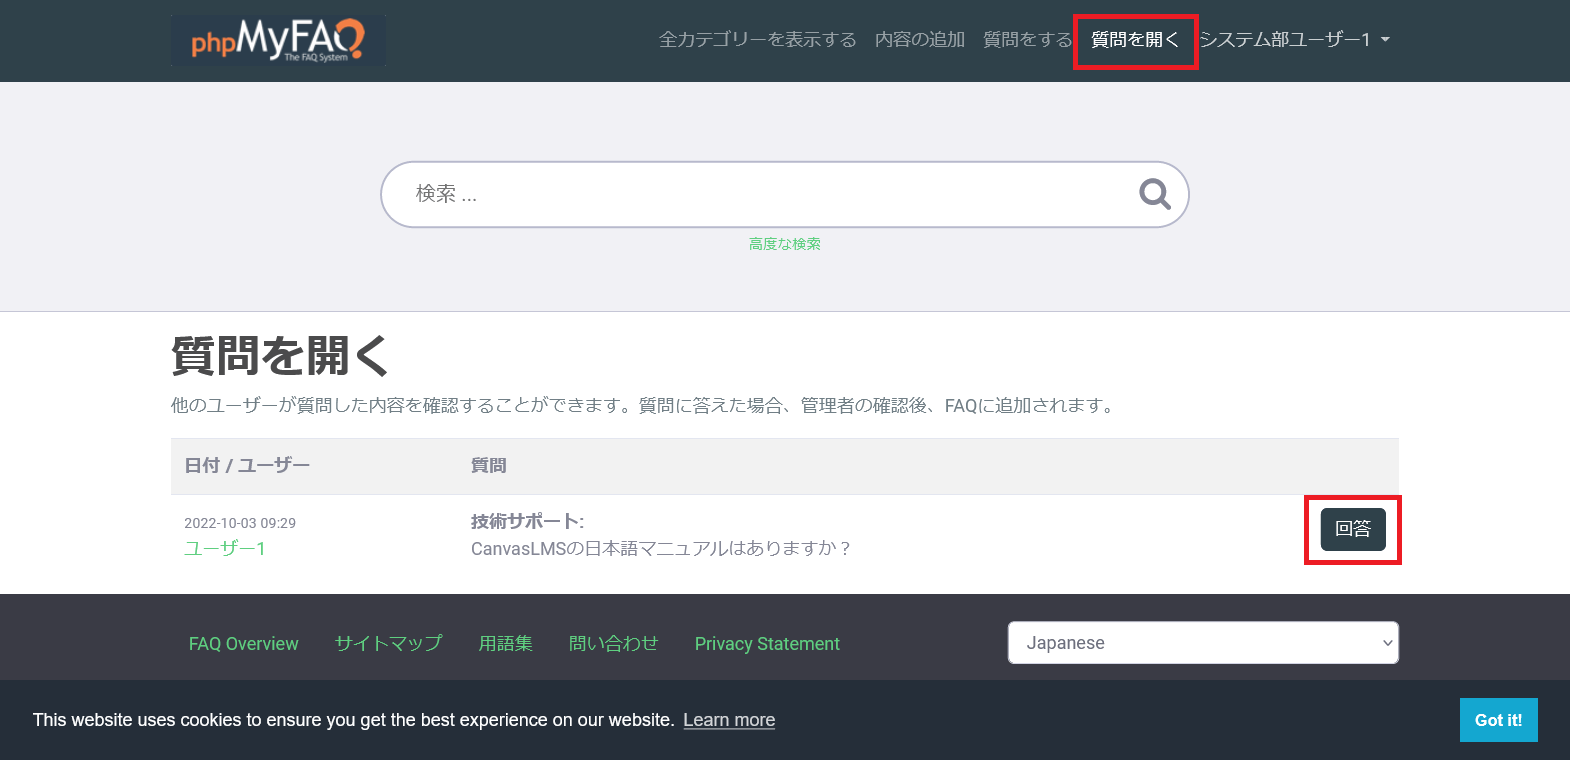Image resolution: width=1570 pixels, height=760 pixels.
Task: Open 全カテゴリーを表示する in the navbar
Action: coord(757,40)
